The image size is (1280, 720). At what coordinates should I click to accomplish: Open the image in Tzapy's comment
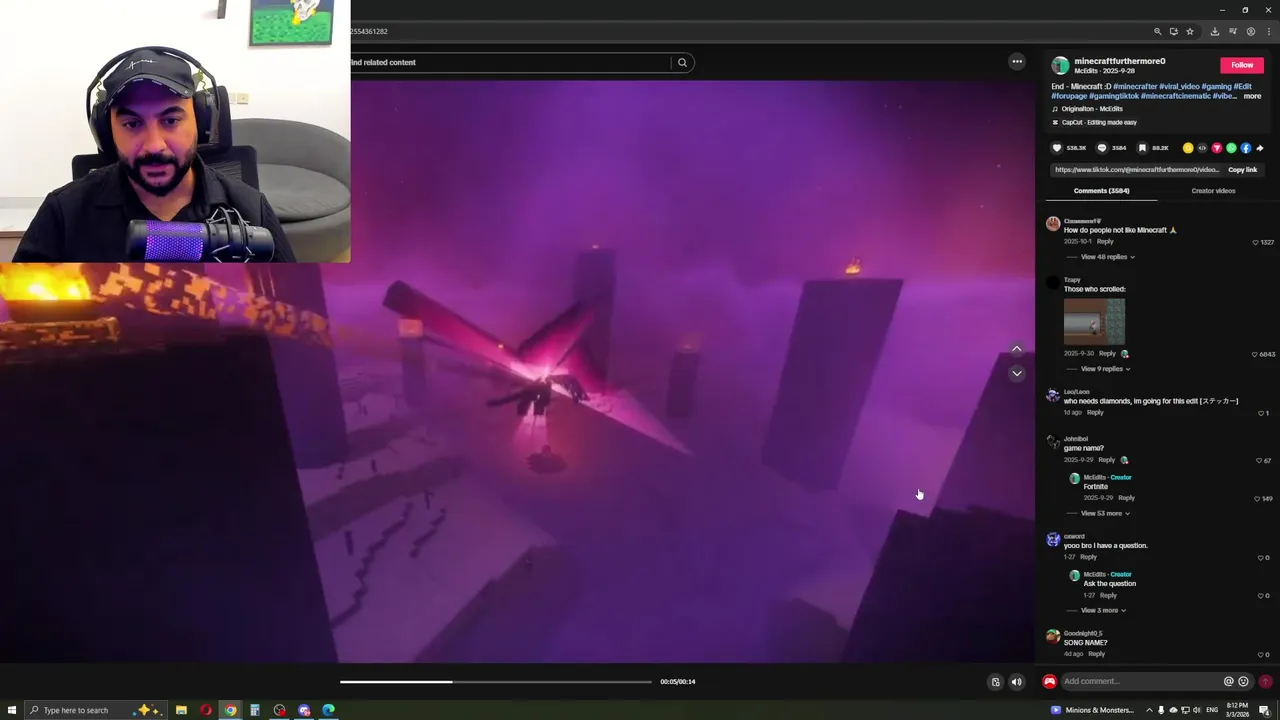tap(1094, 321)
